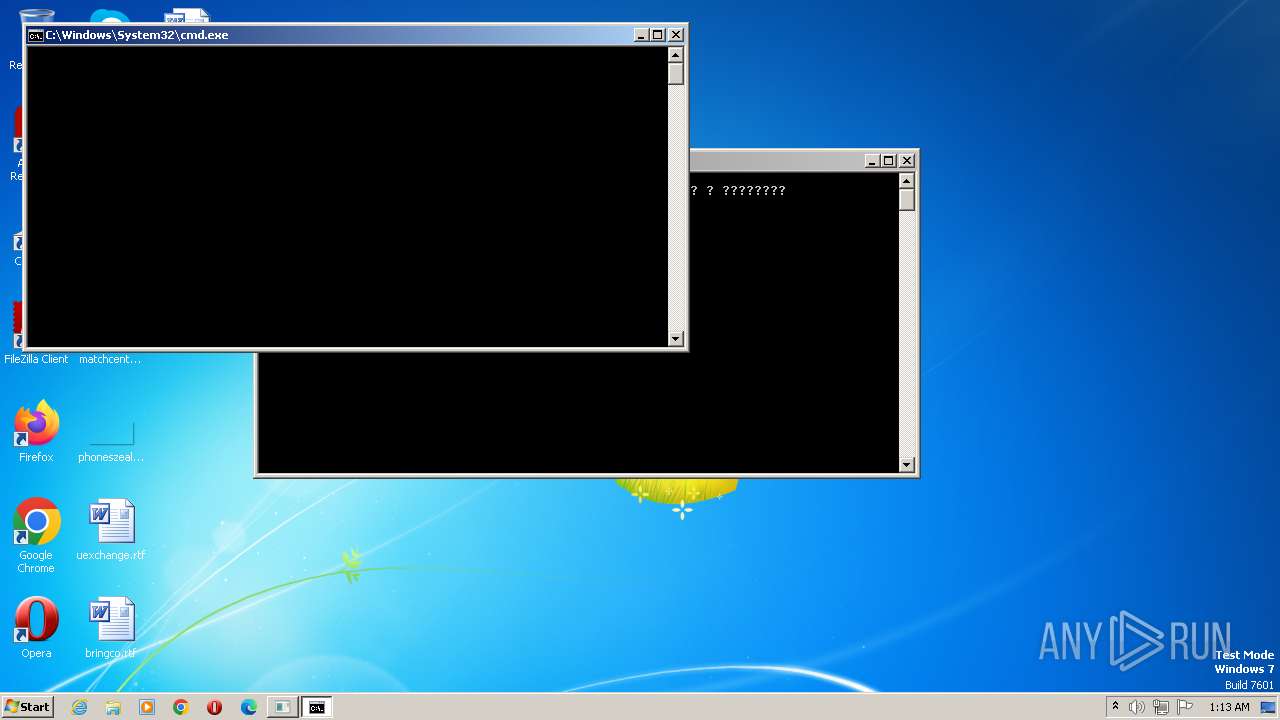The height and width of the screenshot is (720, 1280).
Task: Click scroll-down arrow in front cmd.exe window
Action: coord(676,339)
